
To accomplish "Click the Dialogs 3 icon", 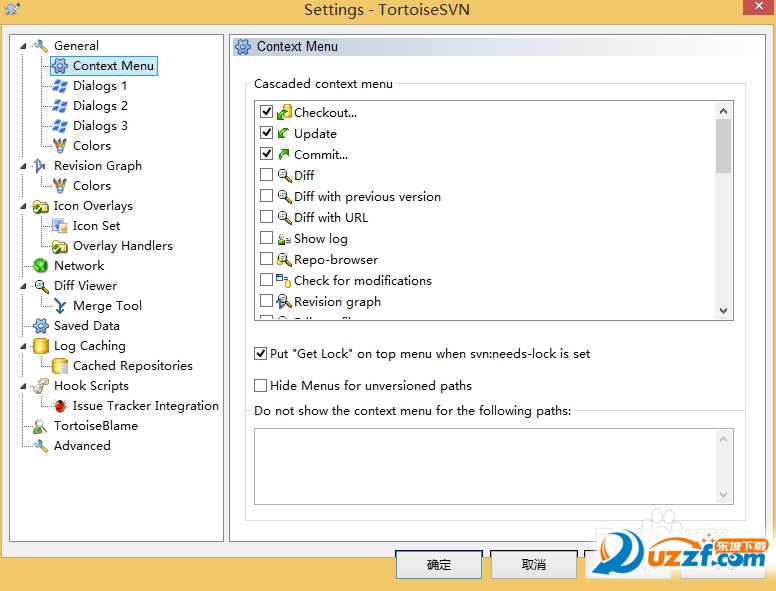I will (x=60, y=126).
